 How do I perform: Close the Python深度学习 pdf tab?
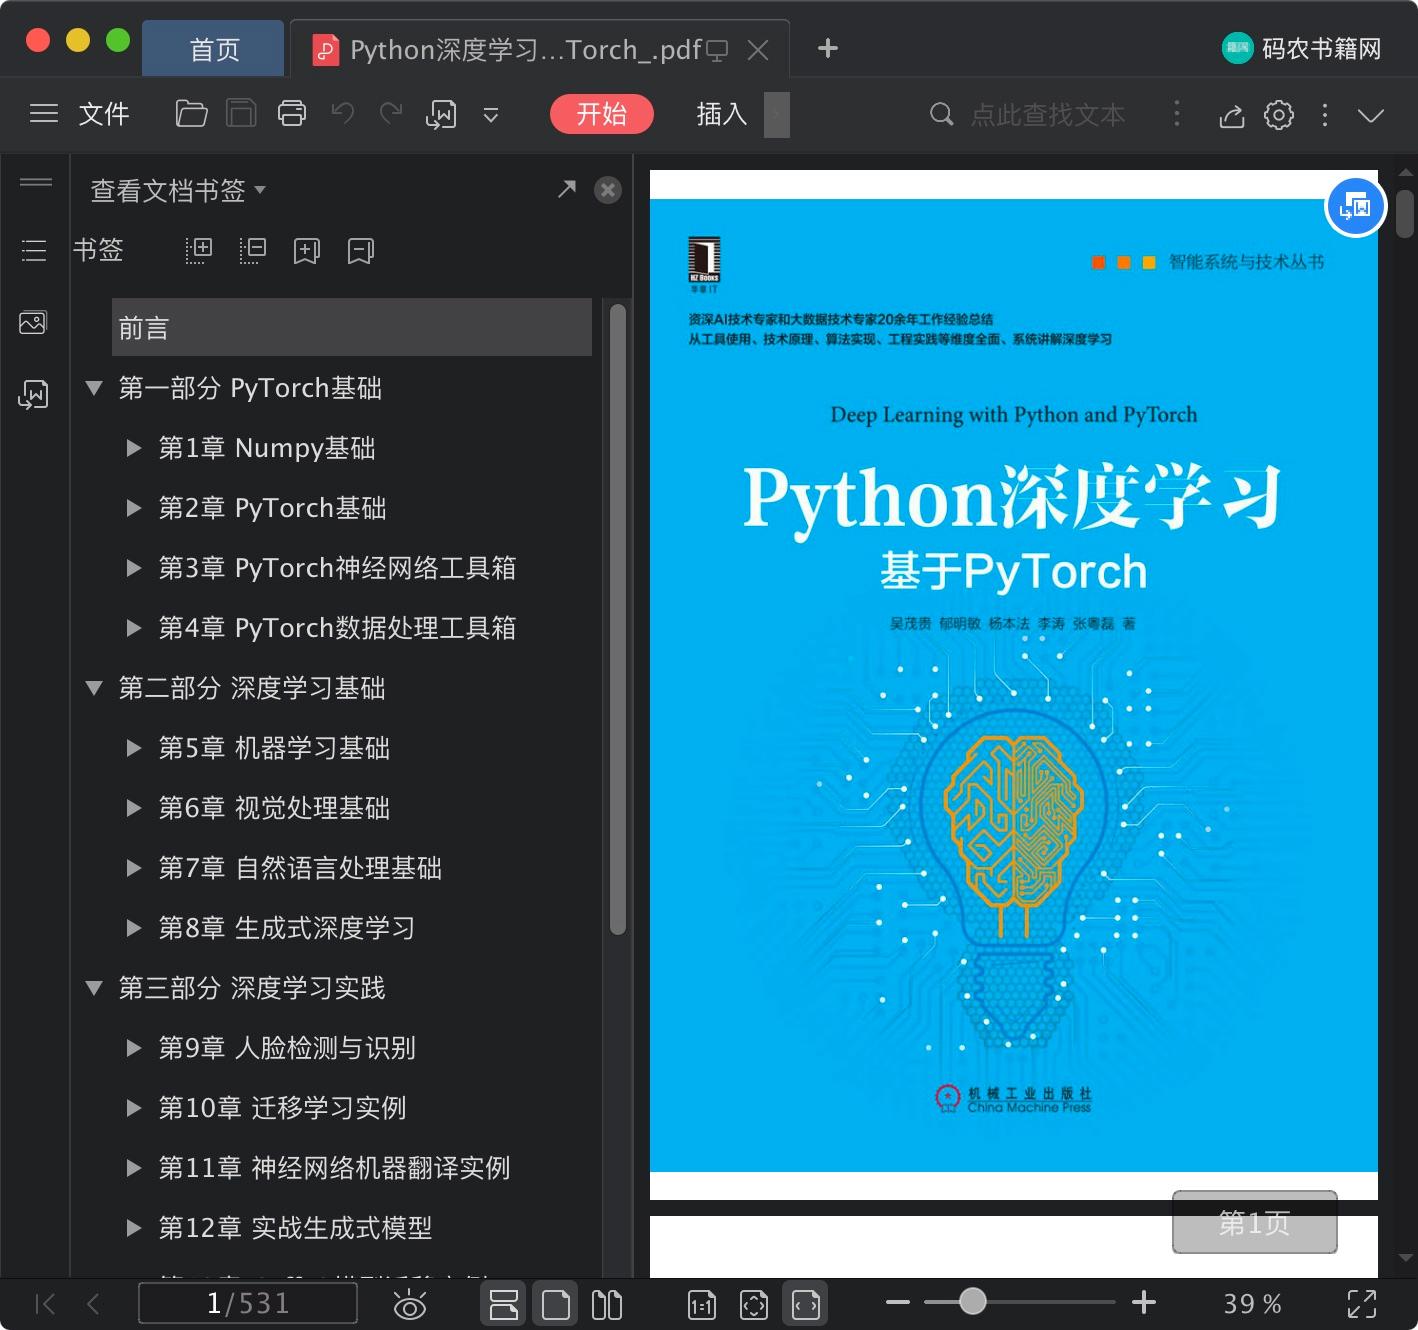pos(759,50)
